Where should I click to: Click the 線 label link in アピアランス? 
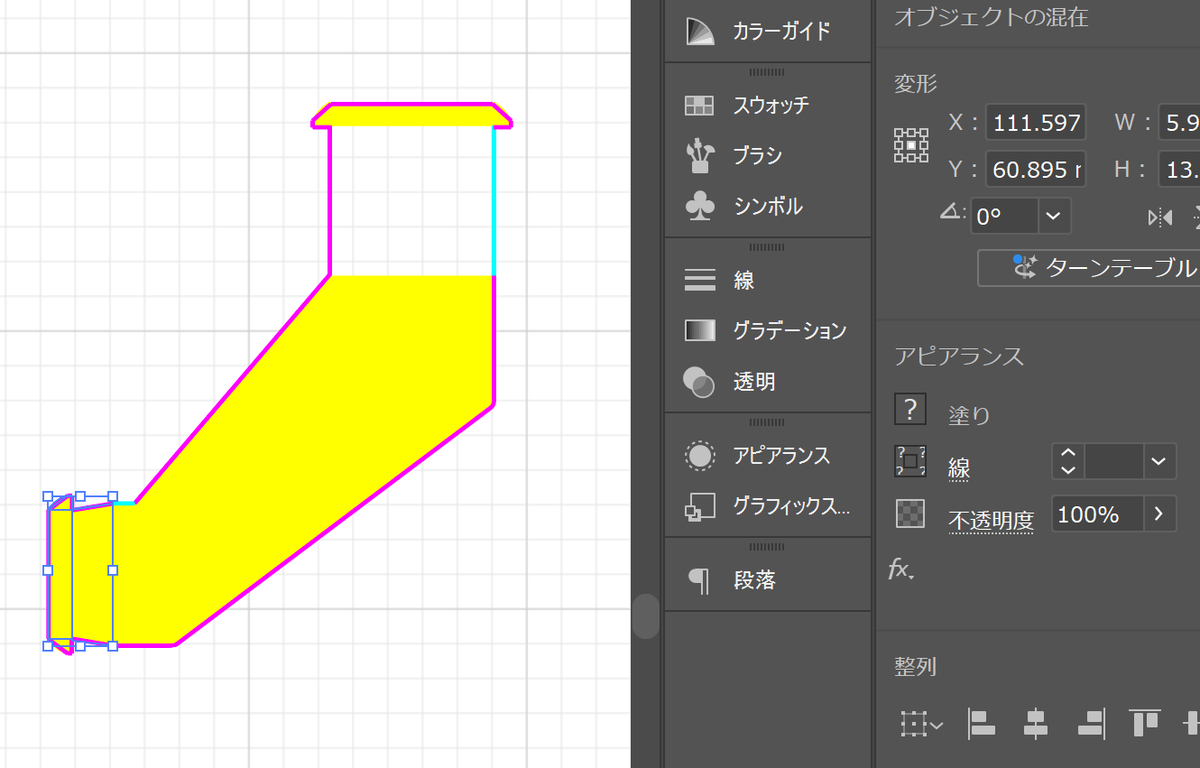coord(959,468)
